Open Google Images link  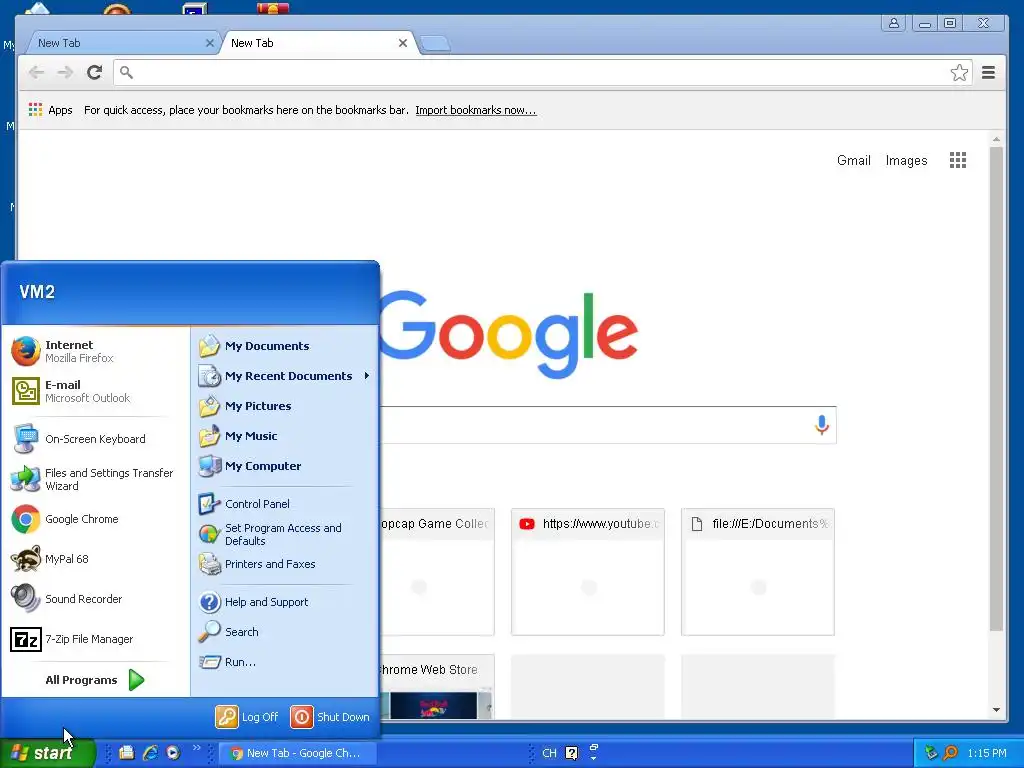click(x=906, y=161)
